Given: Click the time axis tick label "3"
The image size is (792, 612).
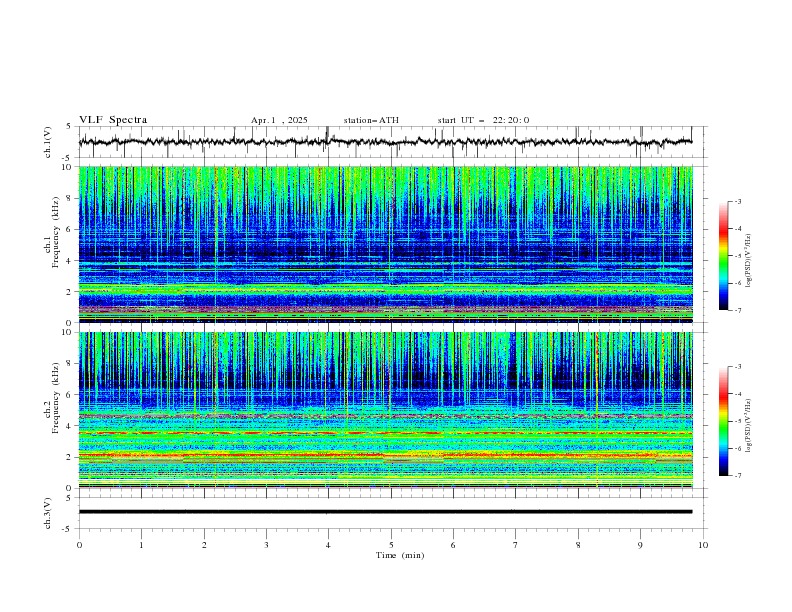Looking at the screenshot, I should click(266, 545).
